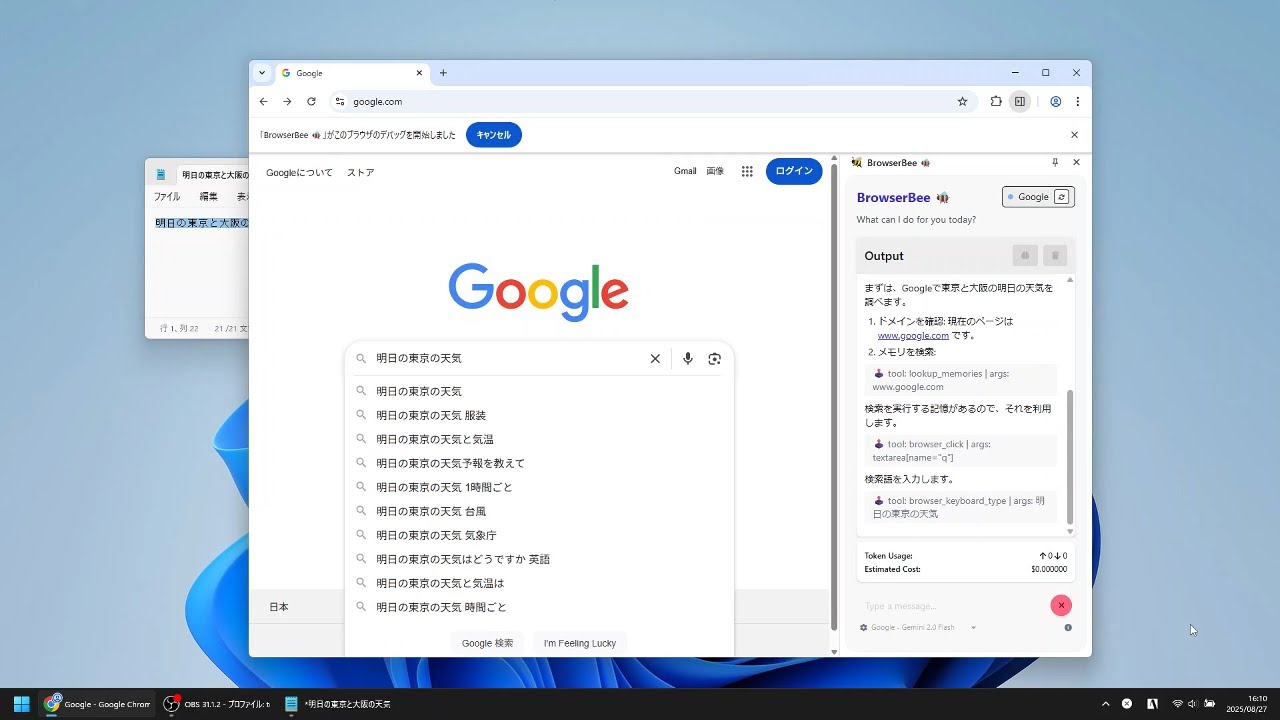Select suggestion 明日の東京の天気 気象庁
This screenshot has height=720, width=1280.
click(x=539, y=535)
